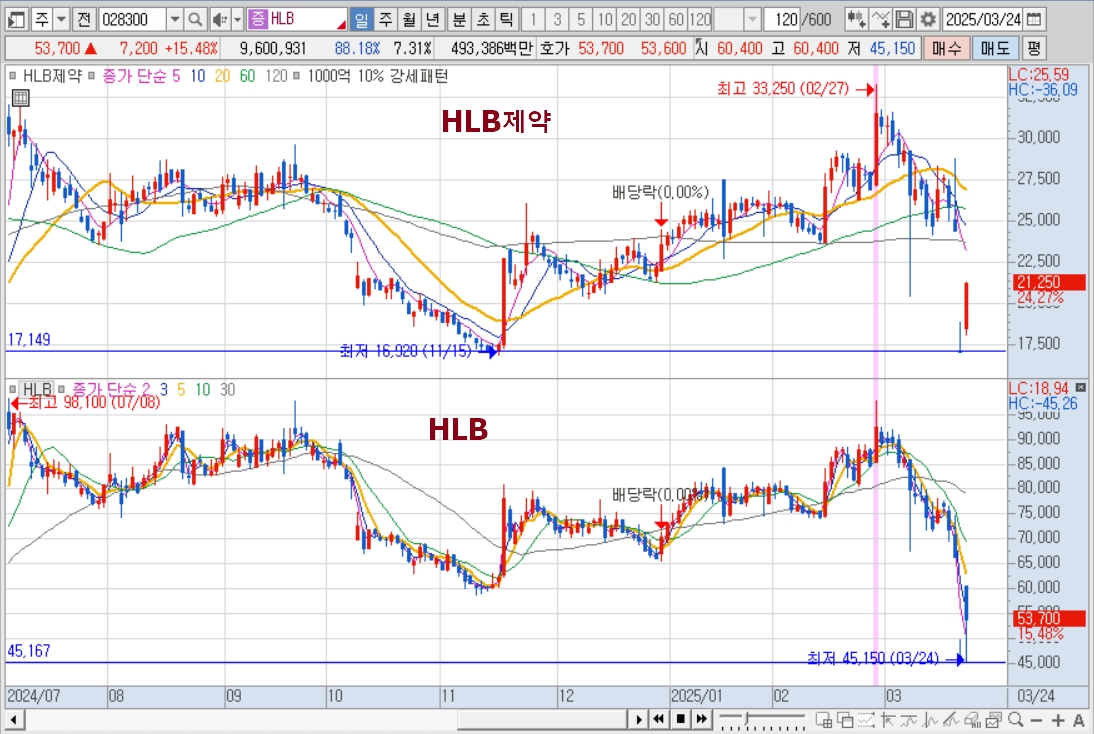The image size is (1094, 734).
Task: Choose interval 1 button
Action: [x=533, y=20]
